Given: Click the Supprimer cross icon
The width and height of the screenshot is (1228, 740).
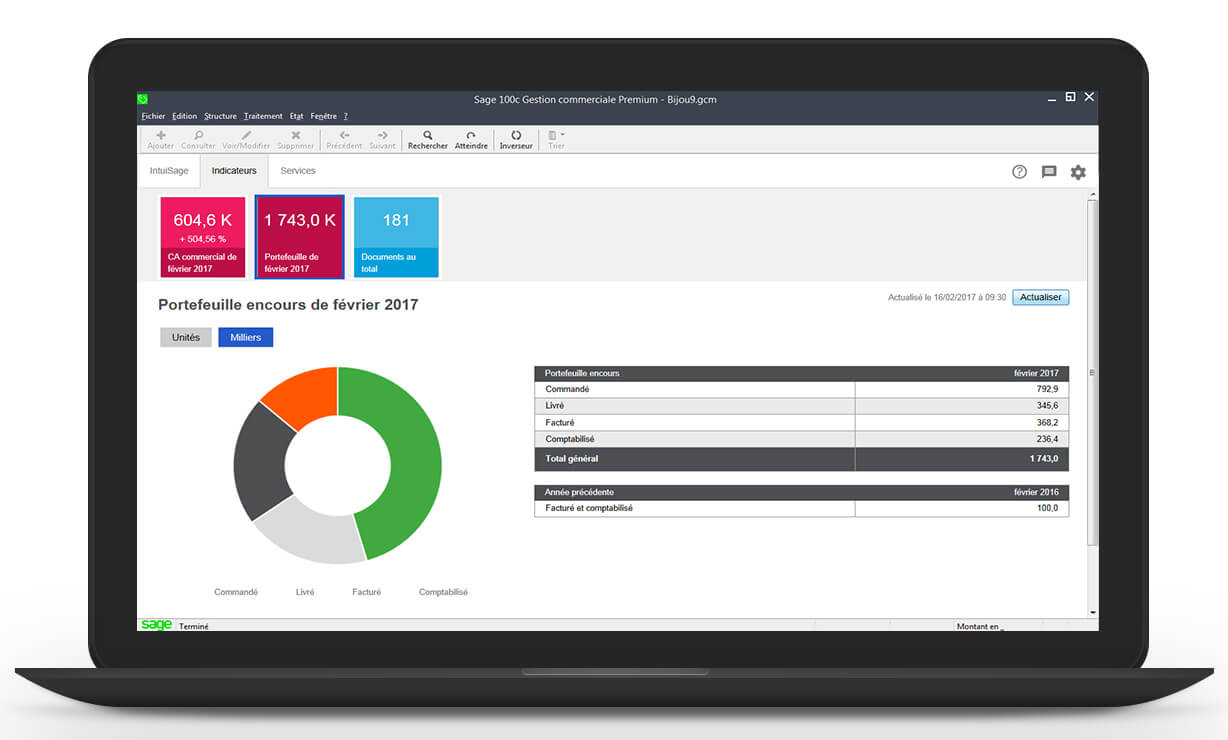Looking at the screenshot, I should pos(295,135).
